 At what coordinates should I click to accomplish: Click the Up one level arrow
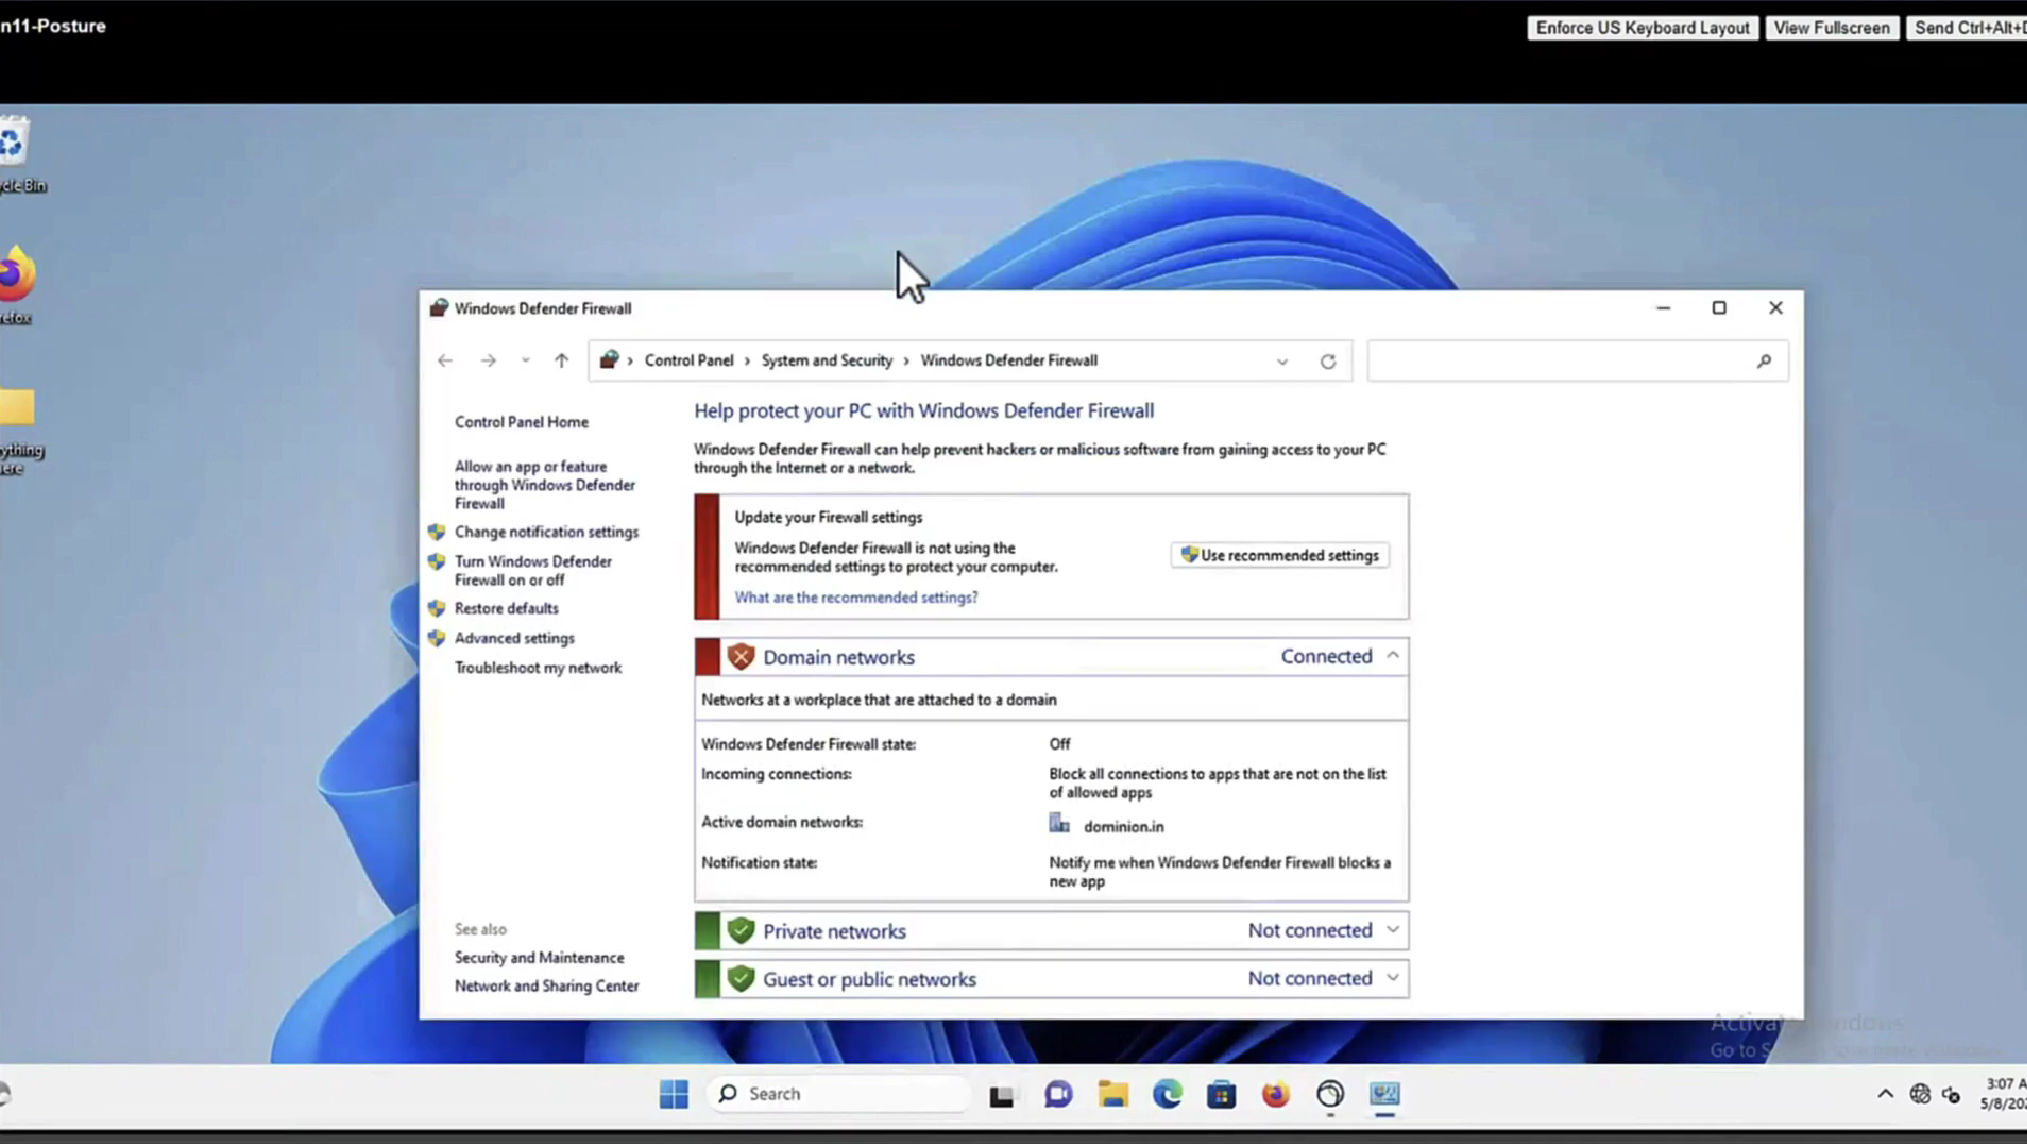tap(561, 361)
